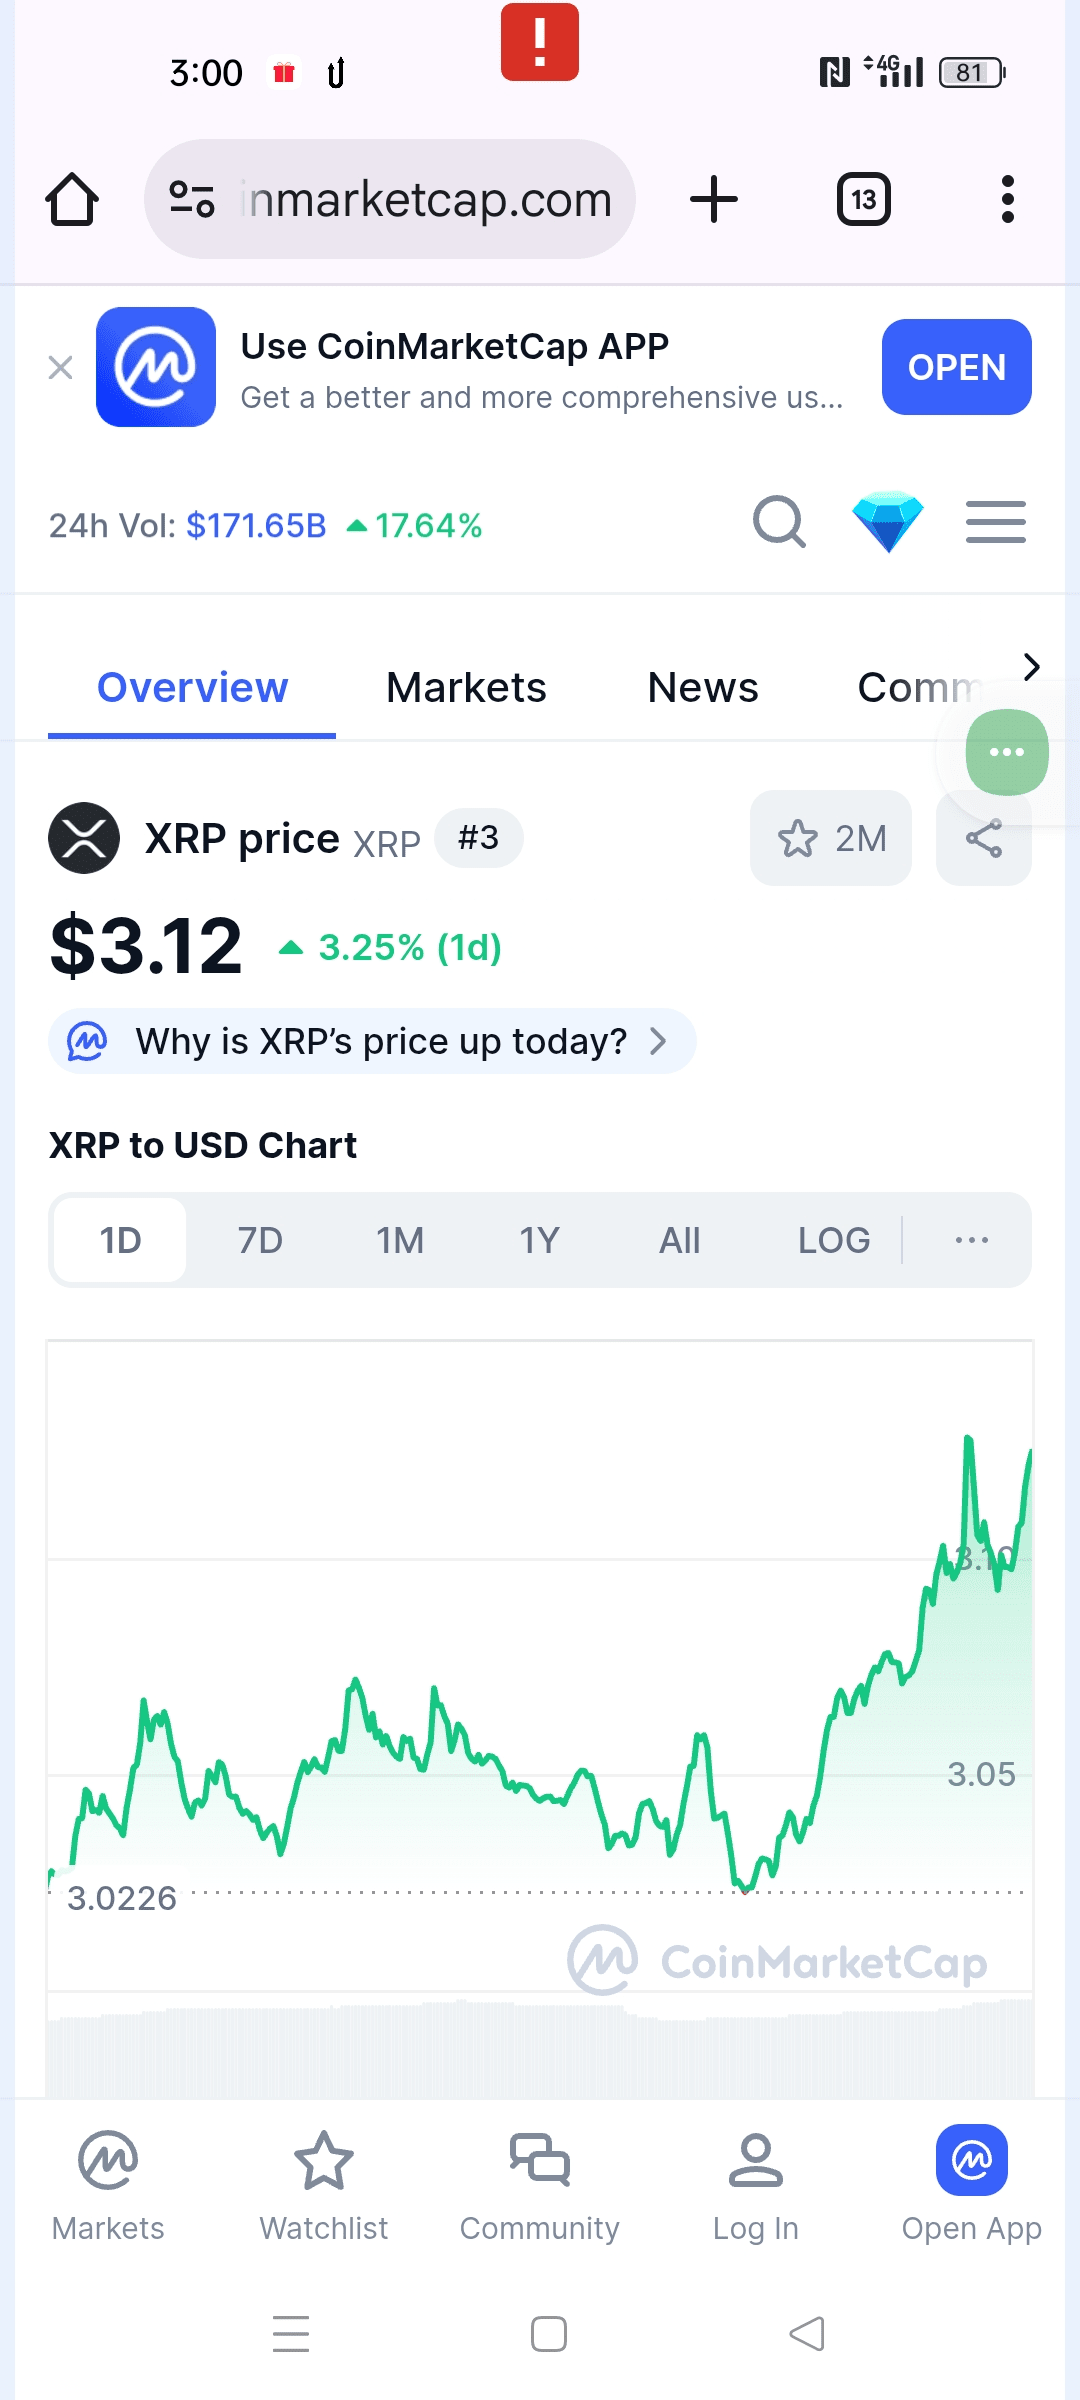Image resolution: width=1080 pixels, height=2400 pixels.
Task: Click the latest peak on price chart
Action: (x=968, y=1440)
